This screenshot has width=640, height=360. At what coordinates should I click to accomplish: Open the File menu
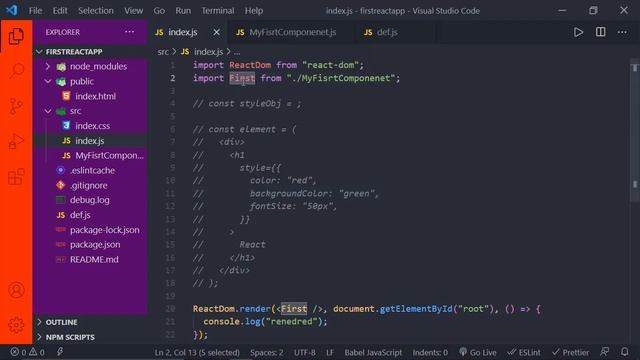point(35,11)
